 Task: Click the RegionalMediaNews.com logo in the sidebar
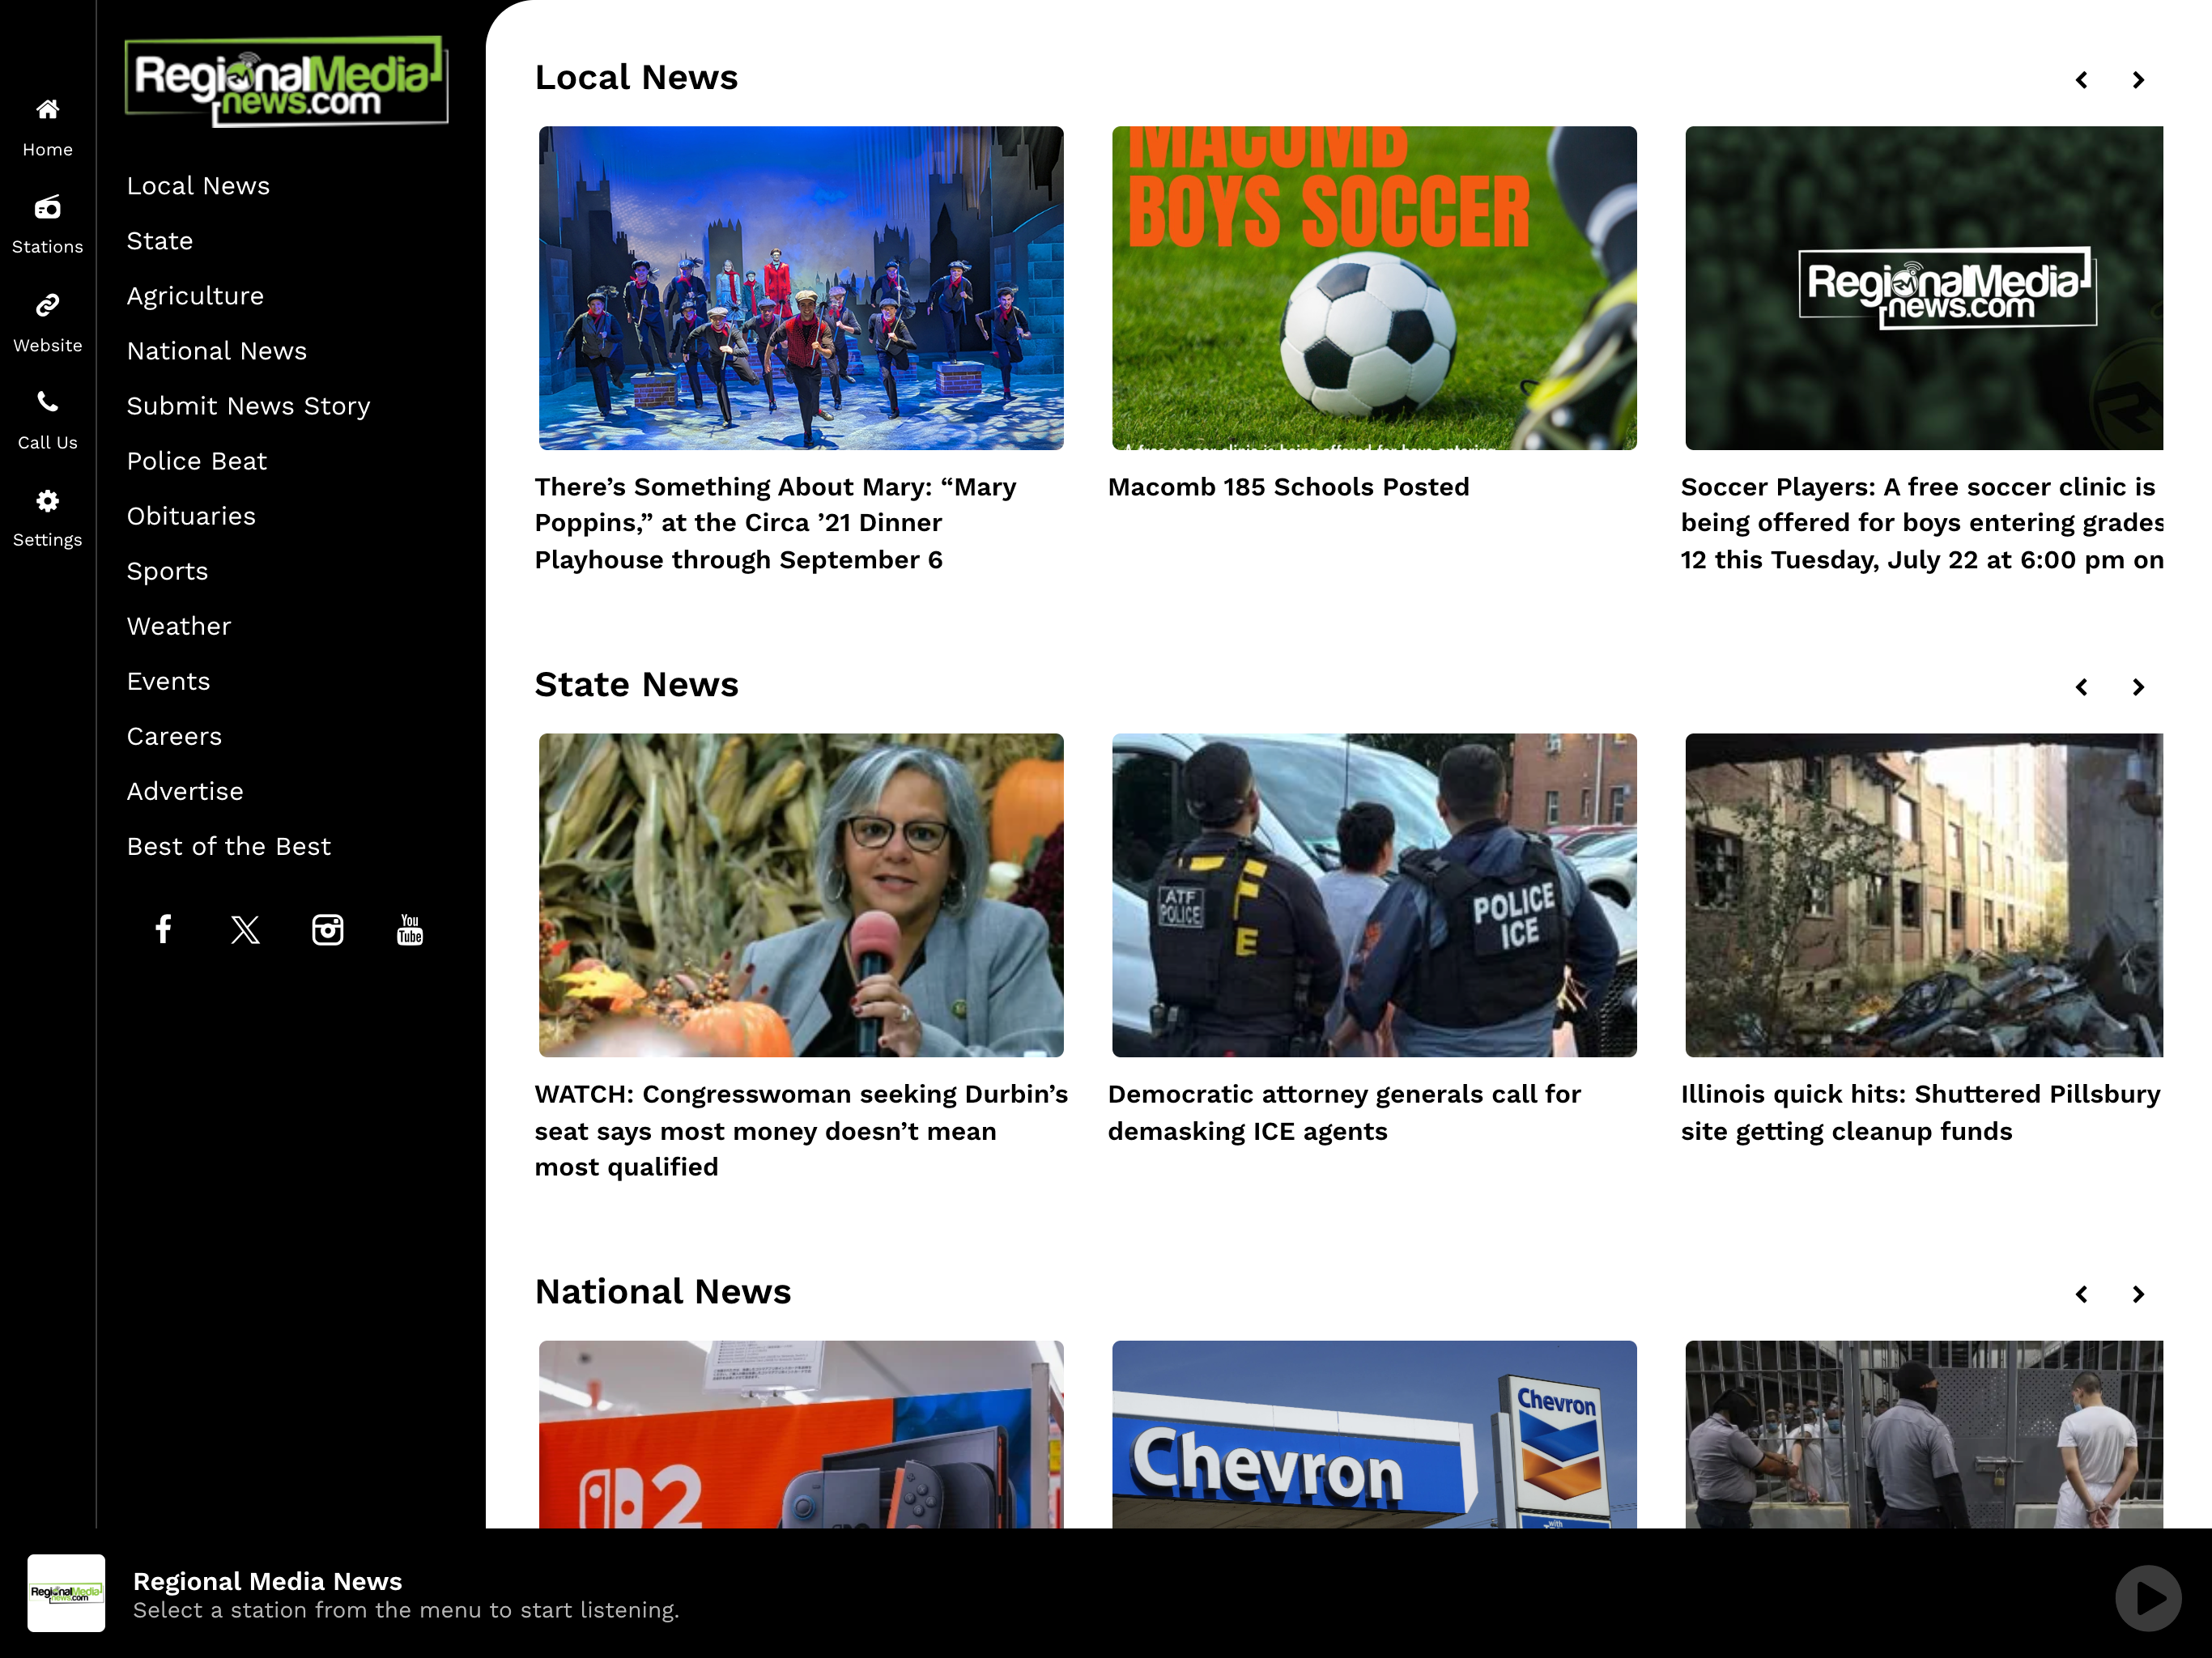point(287,80)
